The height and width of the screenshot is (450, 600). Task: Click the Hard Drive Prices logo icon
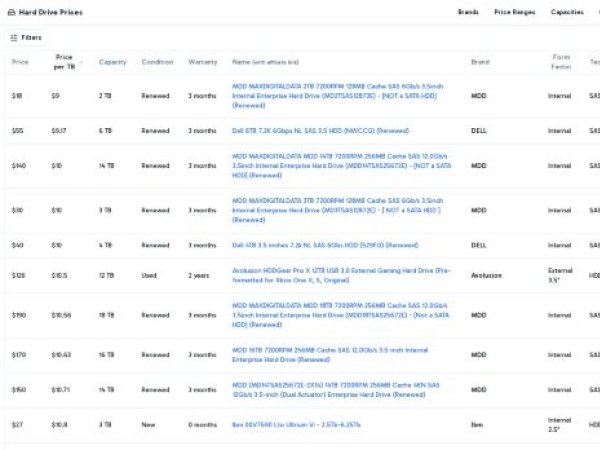(x=12, y=12)
